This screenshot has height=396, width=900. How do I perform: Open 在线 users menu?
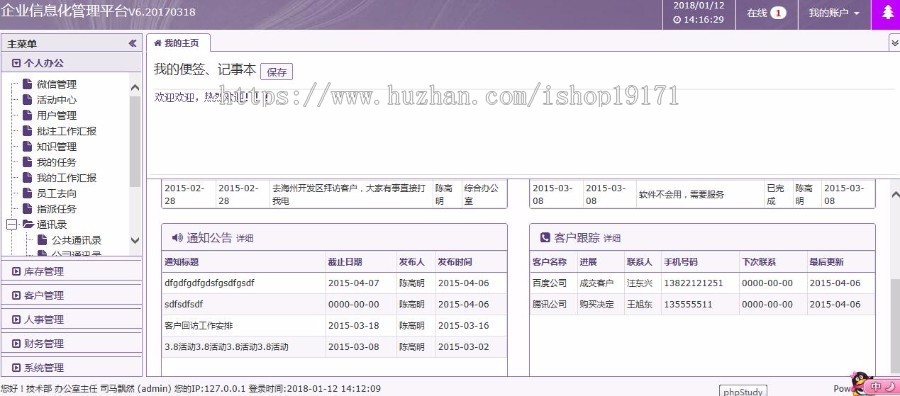coord(767,13)
